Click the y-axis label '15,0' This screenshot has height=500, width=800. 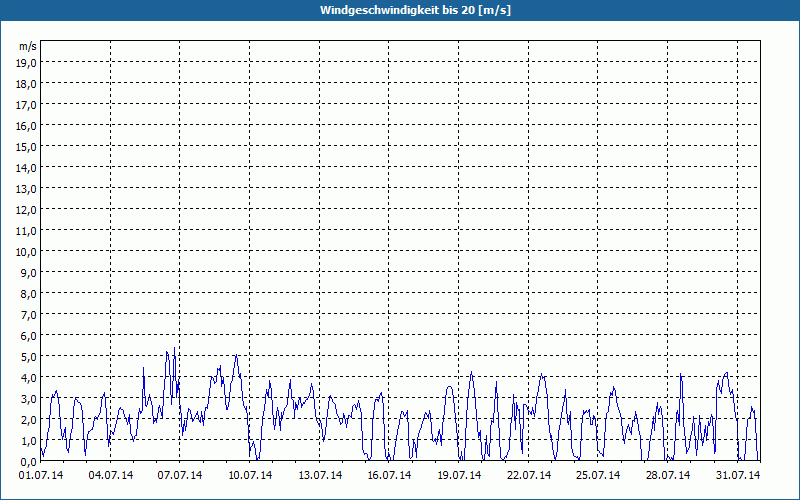pos(28,146)
